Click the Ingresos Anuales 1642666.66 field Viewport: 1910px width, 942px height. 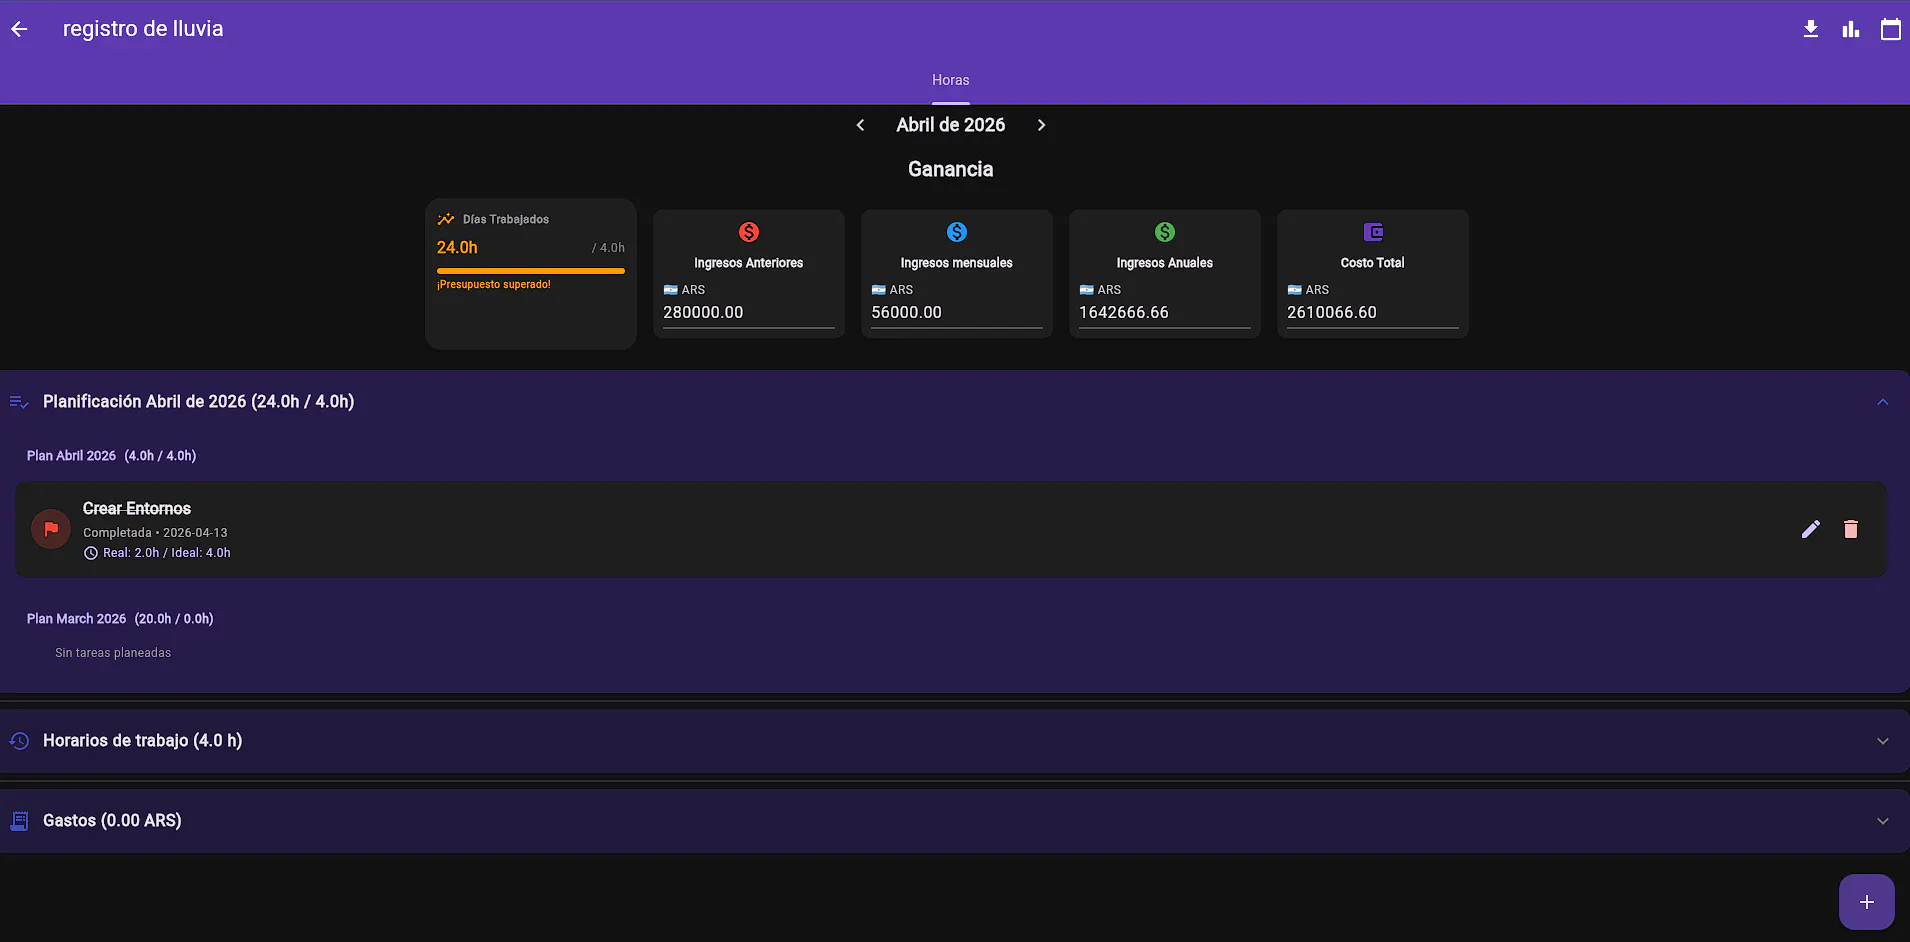pyautogui.click(x=1165, y=313)
